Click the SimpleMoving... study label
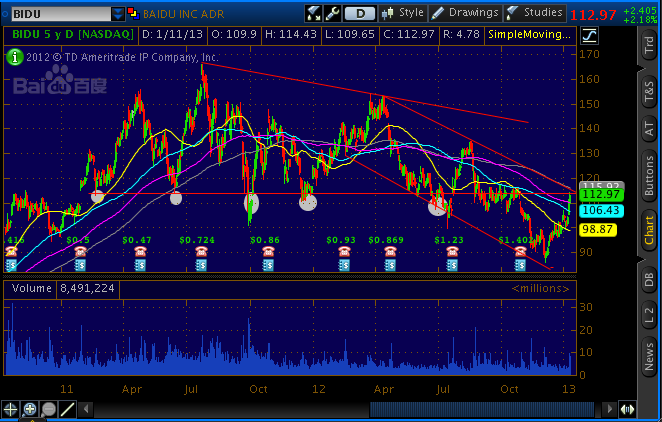The width and height of the screenshot is (662, 422). (530, 35)
